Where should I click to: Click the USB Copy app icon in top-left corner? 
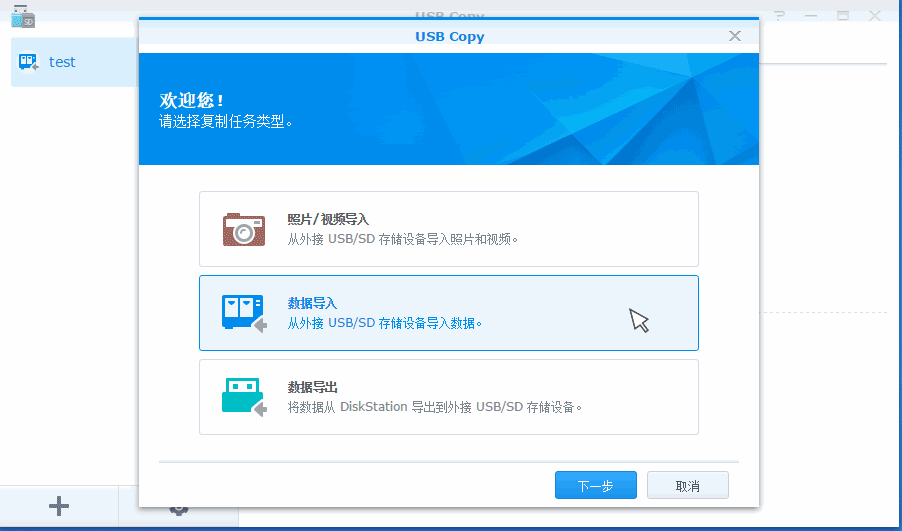click(23, 16)
